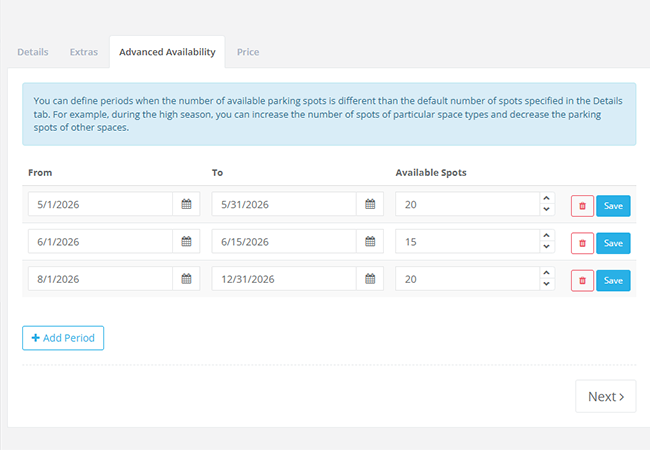Save the 8/1/2026 to 12/31/2026 period
This screenshot has height=450, width=650.
tap(613, 281)
